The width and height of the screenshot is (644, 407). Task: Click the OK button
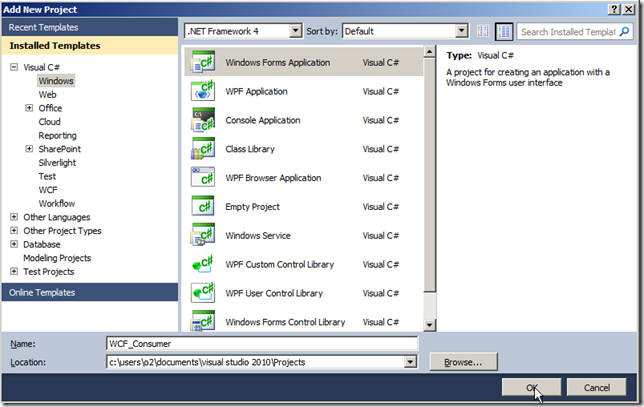531,387
